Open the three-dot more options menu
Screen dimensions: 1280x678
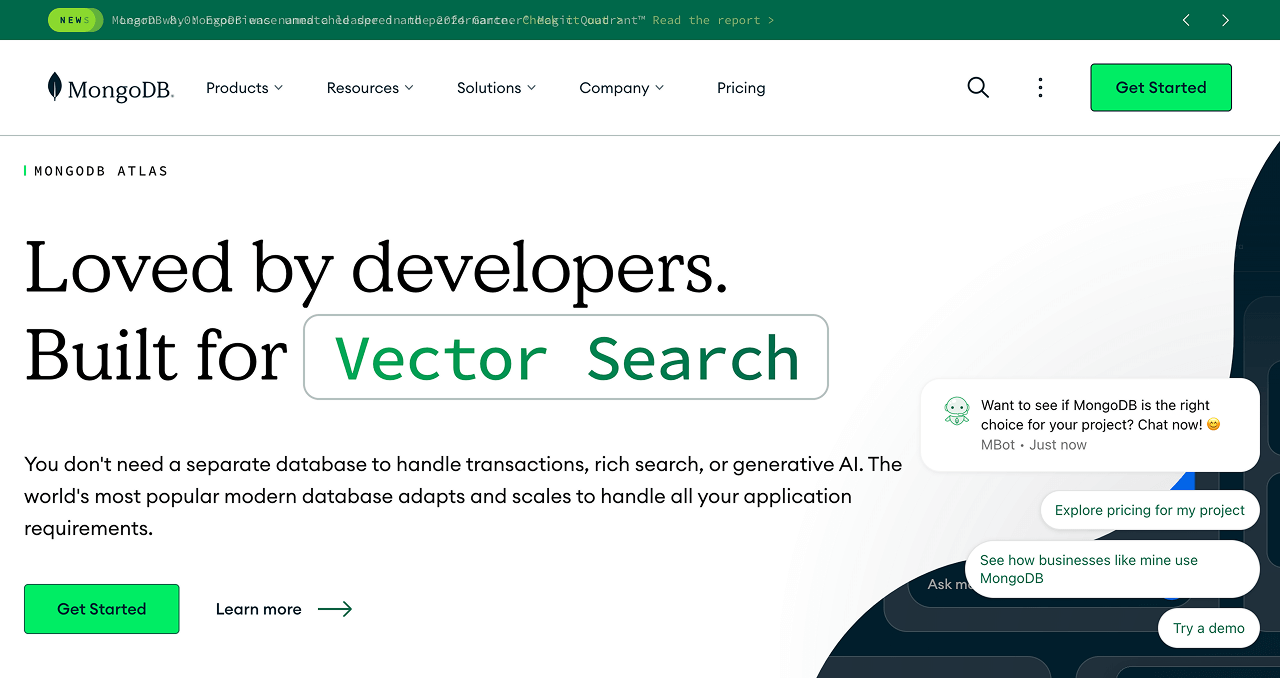[x=1040, y=88]
